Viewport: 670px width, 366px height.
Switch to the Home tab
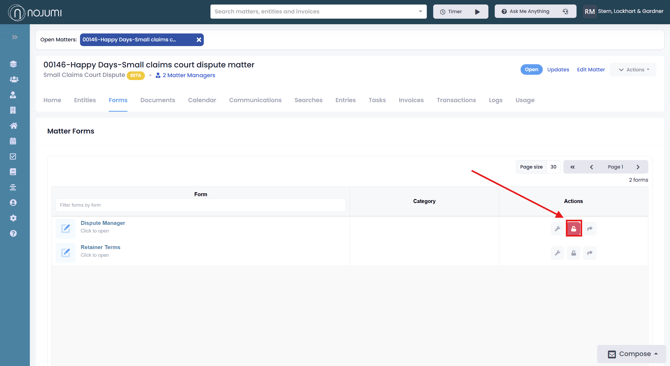pyautogui.click(x=52, y=100)
